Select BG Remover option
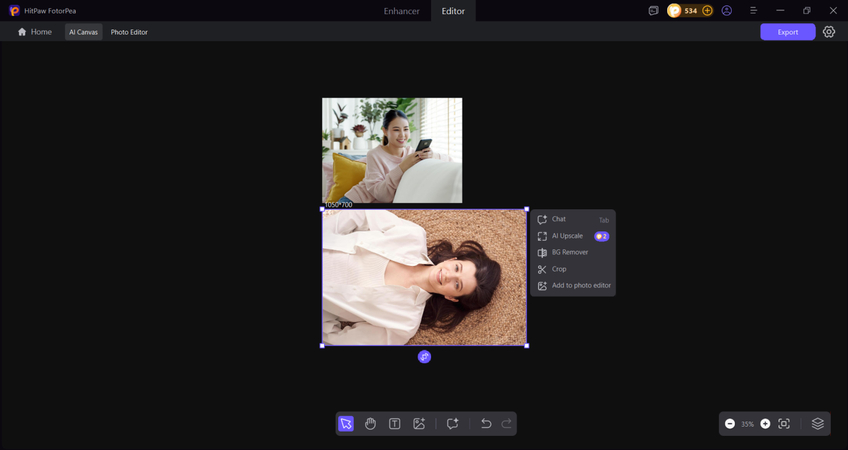 [x=569, y=252]
